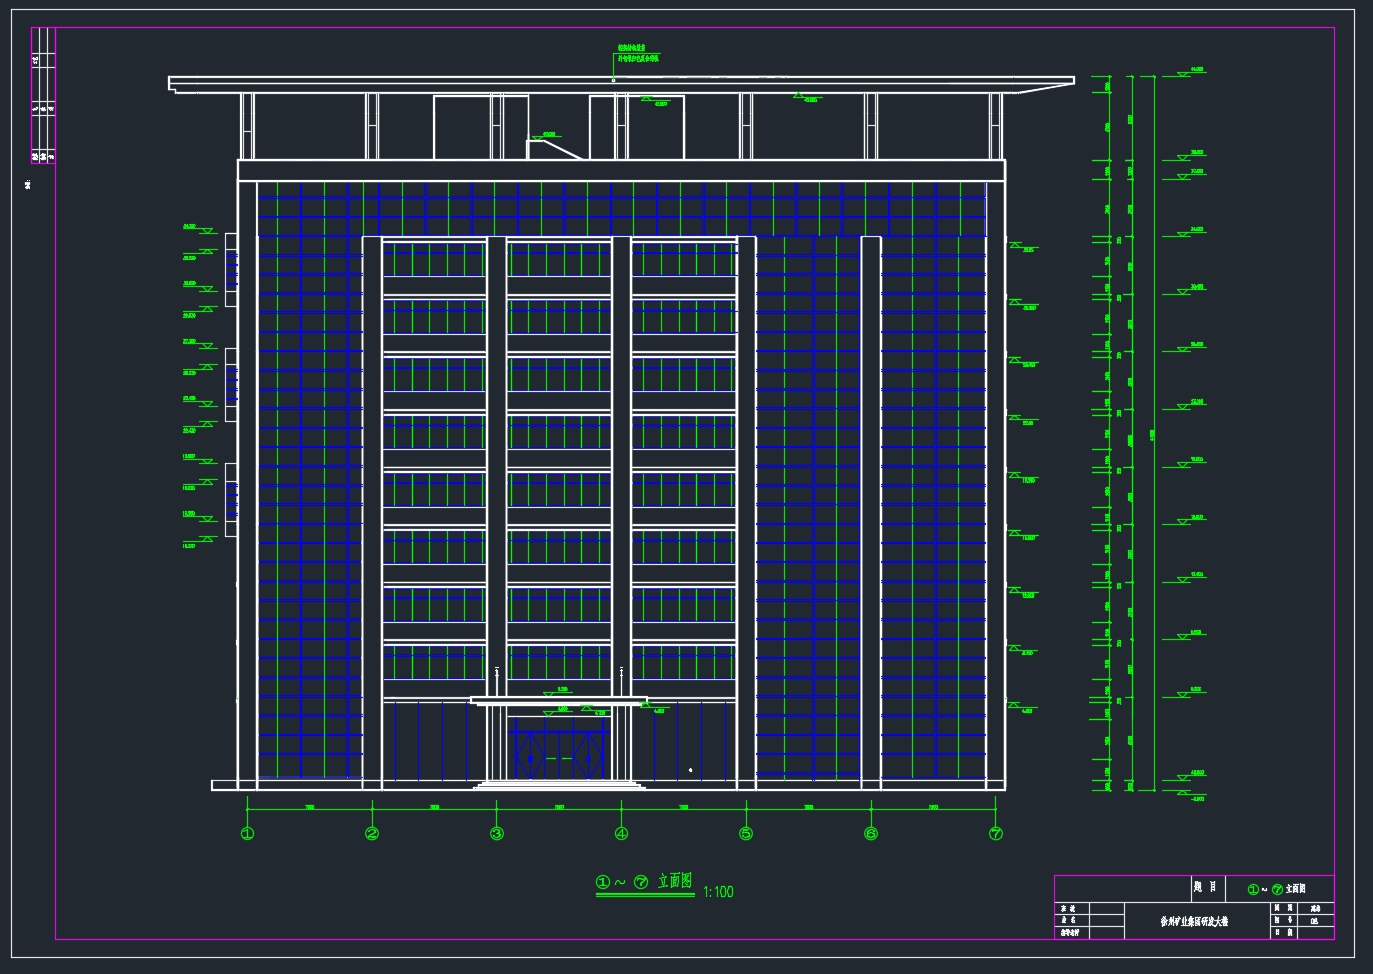
Task: Pick axis bubble 6 below the building
Action: coord(871,834)
